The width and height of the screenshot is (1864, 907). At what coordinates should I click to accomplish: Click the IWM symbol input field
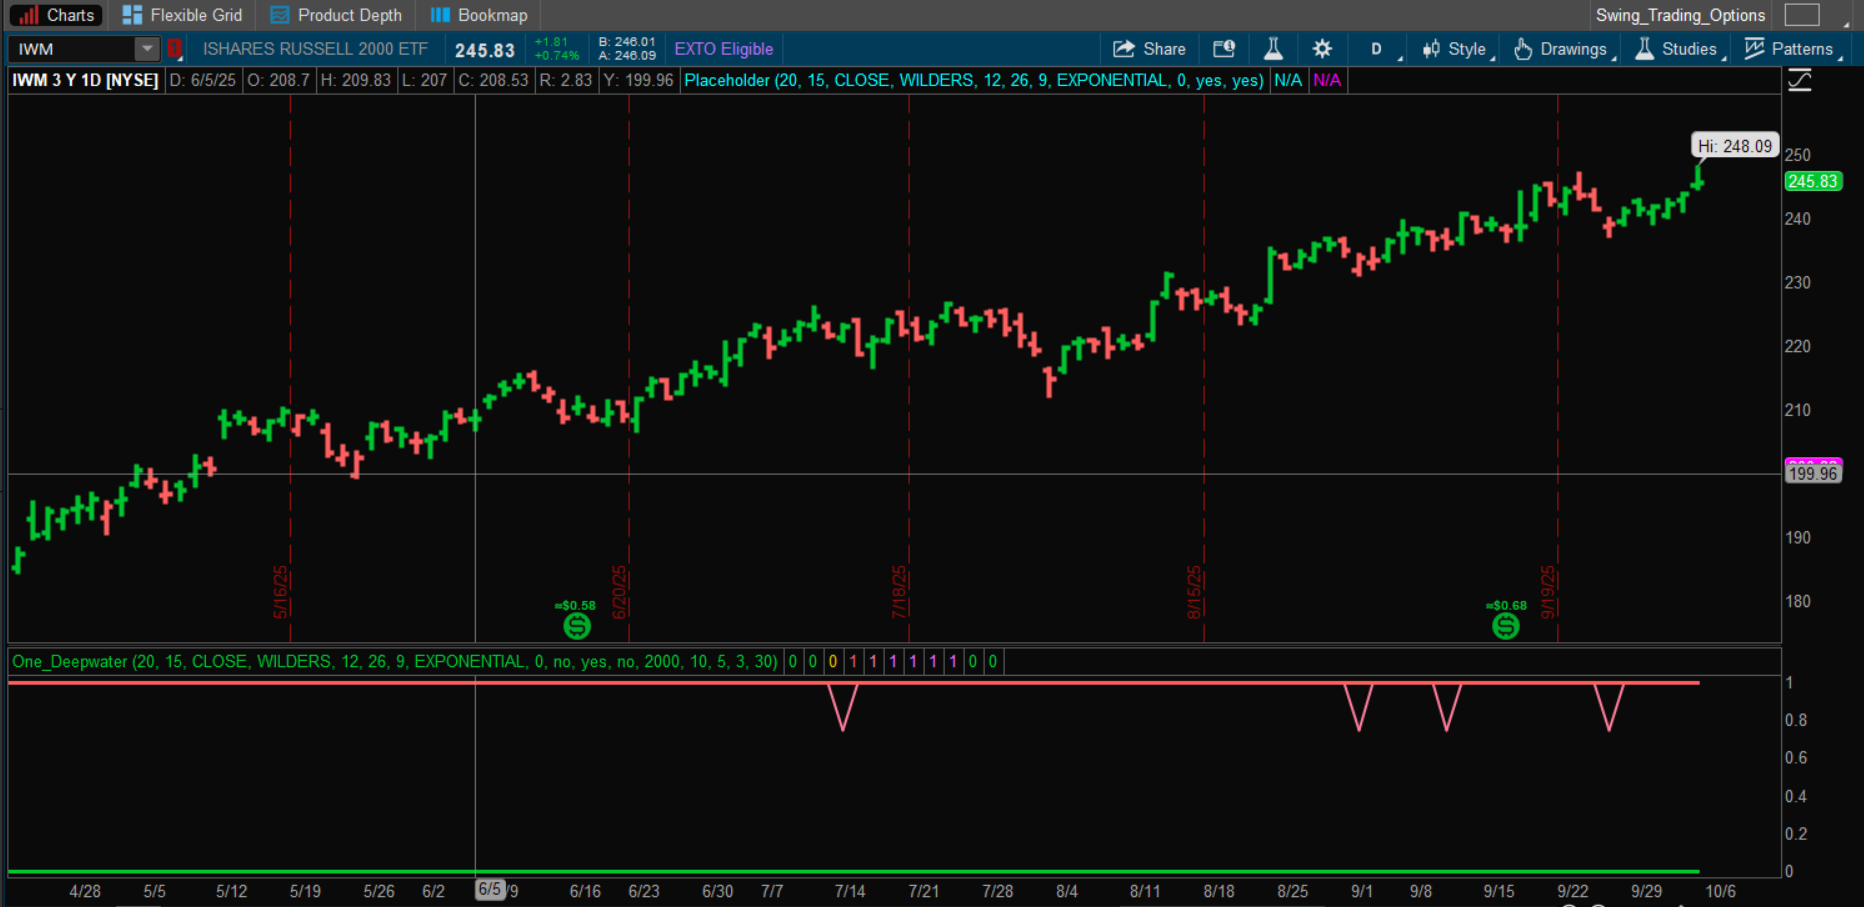pos(72,49)
